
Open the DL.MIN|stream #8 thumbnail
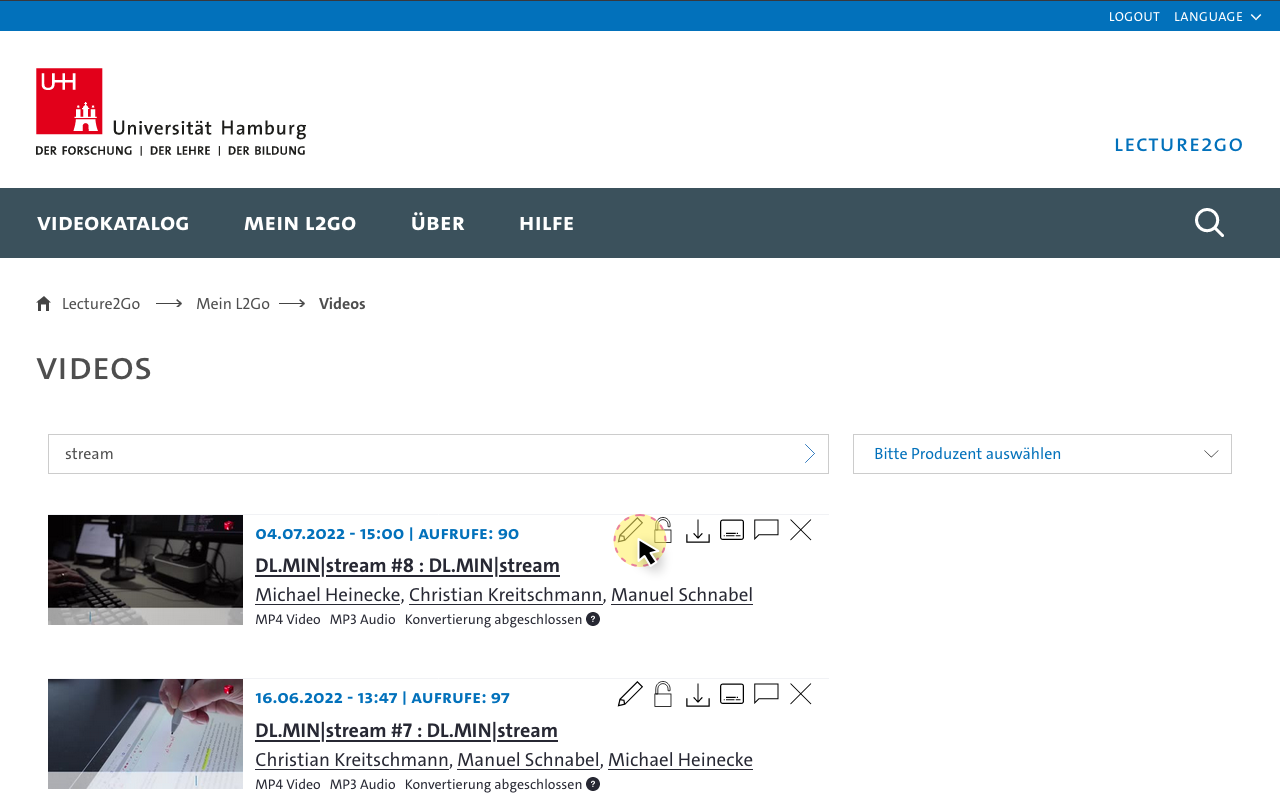[x=145, y=570]
